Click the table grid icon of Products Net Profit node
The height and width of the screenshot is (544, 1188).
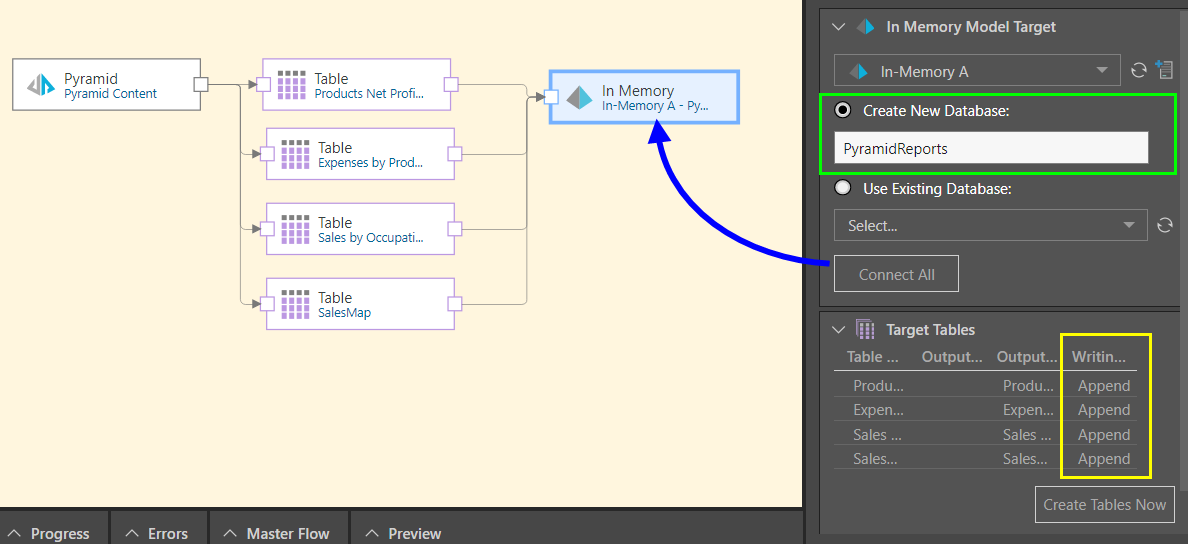tap(291, 85)
